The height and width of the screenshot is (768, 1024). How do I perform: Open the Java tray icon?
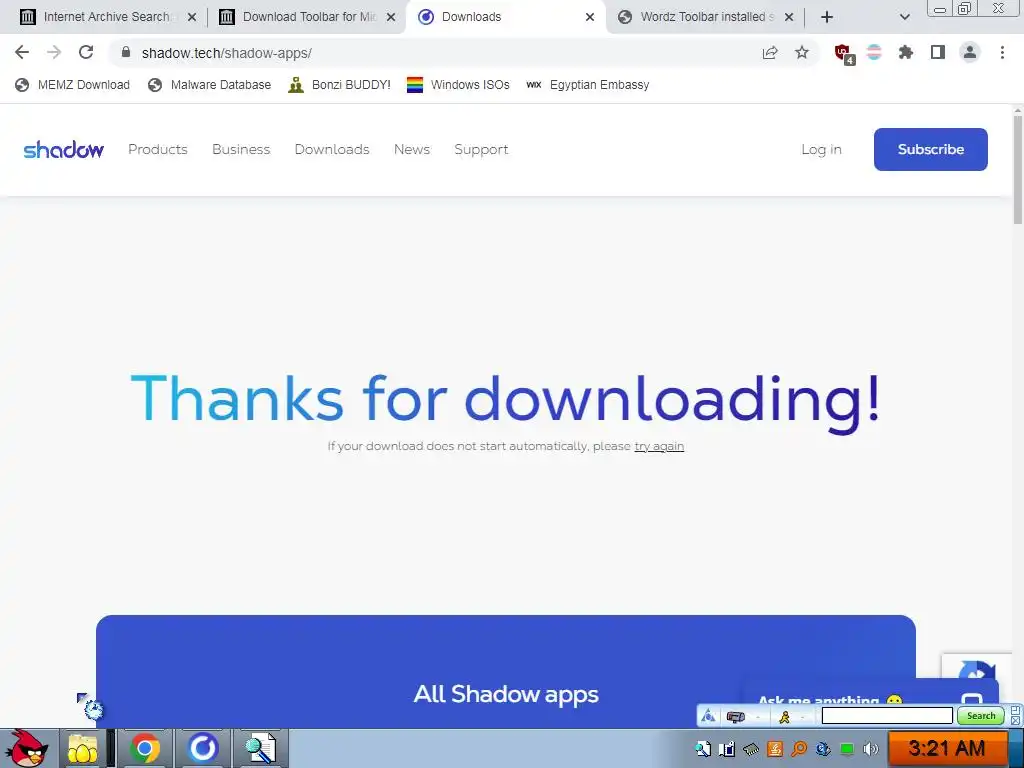pyautogui.click(x=775, y=749)
